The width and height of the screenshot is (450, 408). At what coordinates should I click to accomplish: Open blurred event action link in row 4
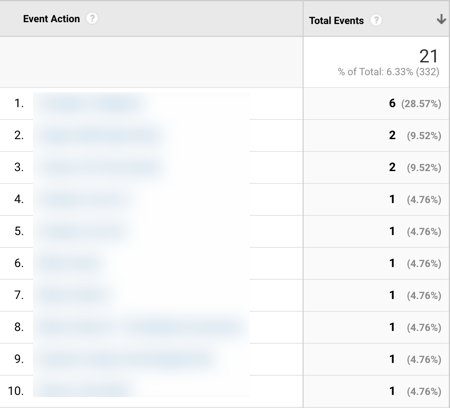(83, 199)
